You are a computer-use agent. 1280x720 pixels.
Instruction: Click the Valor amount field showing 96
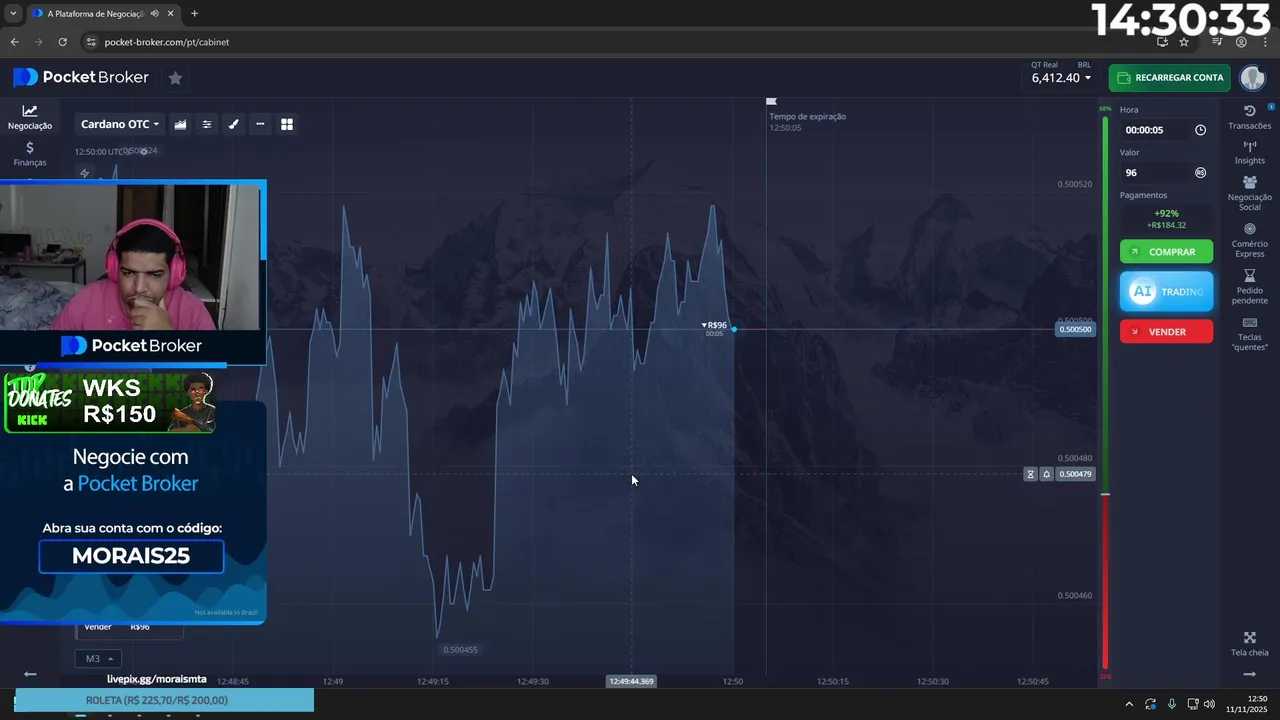point(1165,173)
